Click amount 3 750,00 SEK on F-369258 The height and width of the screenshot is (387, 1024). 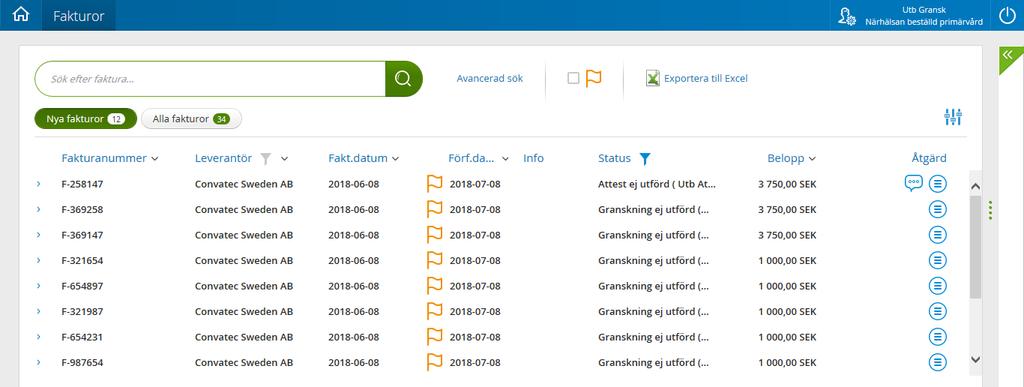pos(787,209)
